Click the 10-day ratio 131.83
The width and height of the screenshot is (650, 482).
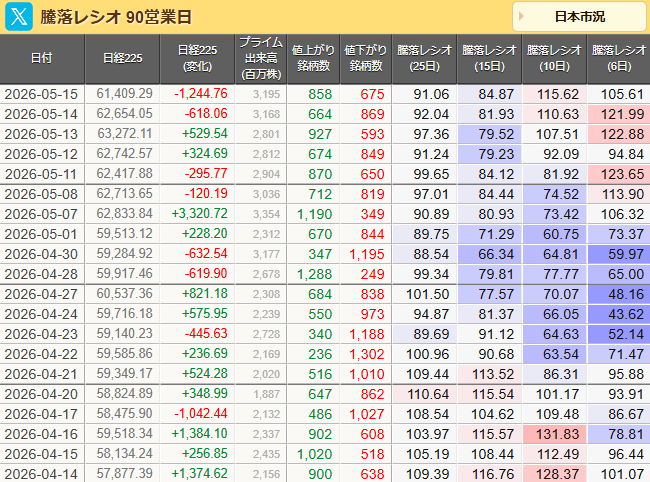tap(558, 434)
